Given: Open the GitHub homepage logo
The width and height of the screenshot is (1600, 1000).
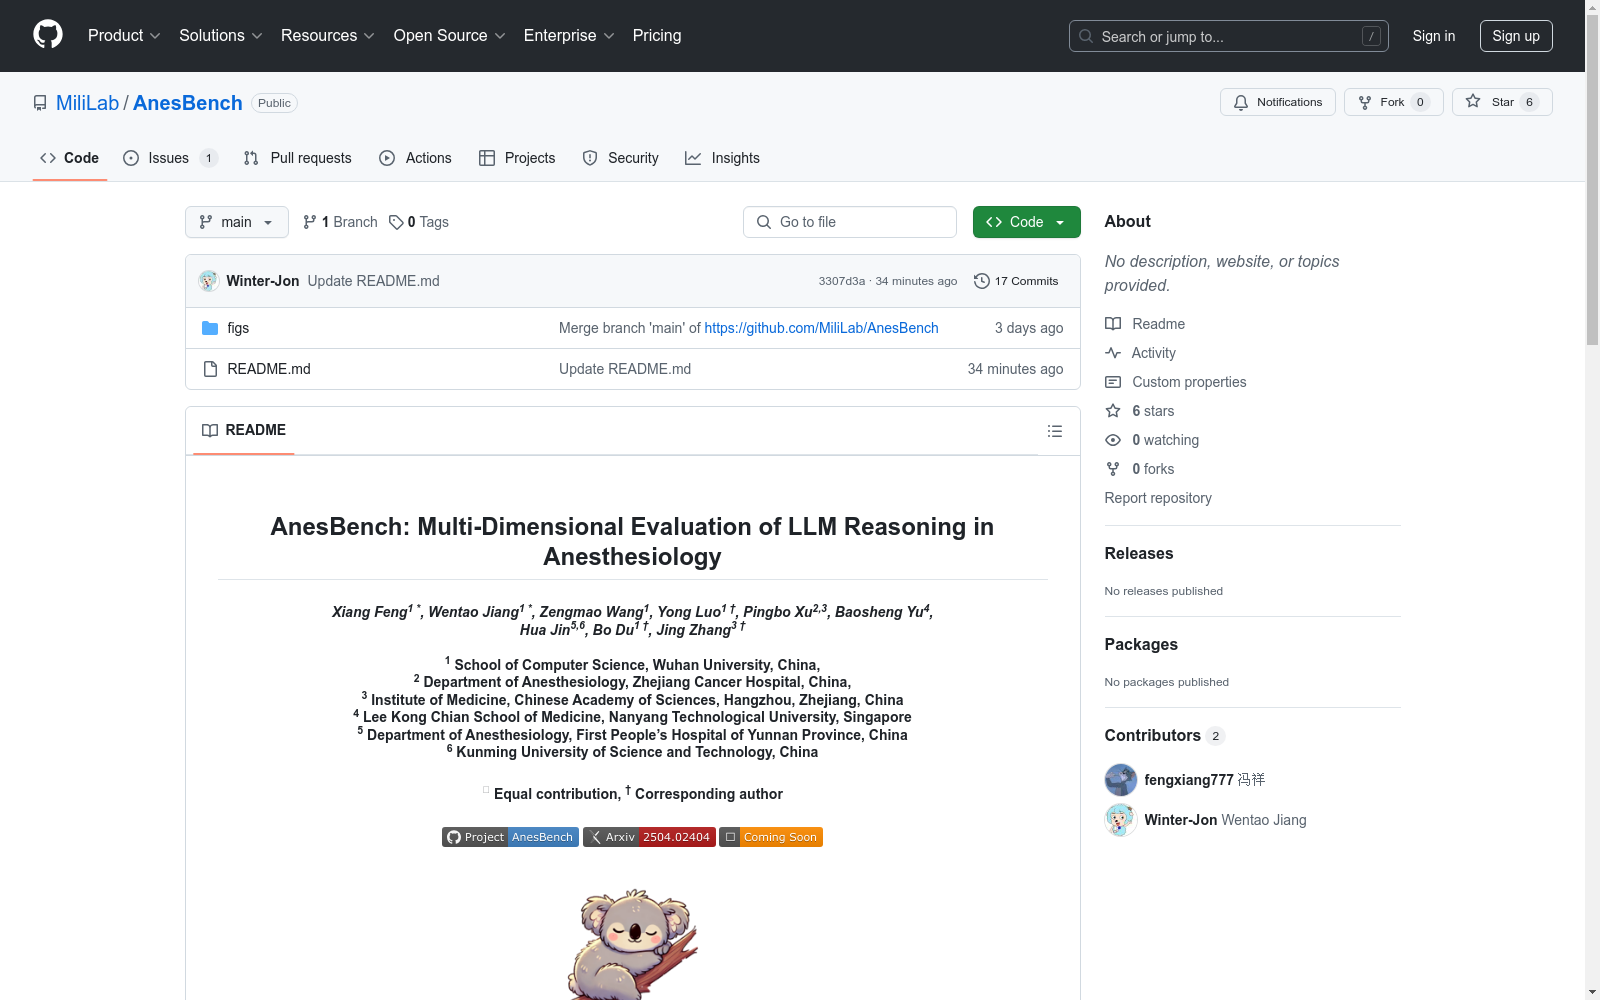Looking at the screenshot, I should pos(48,35).
